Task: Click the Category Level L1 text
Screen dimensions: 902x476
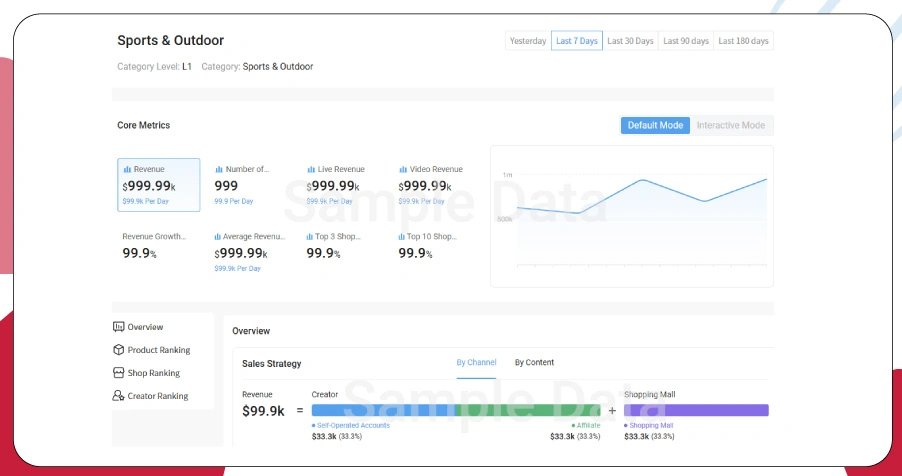Action: pos(154,67)
